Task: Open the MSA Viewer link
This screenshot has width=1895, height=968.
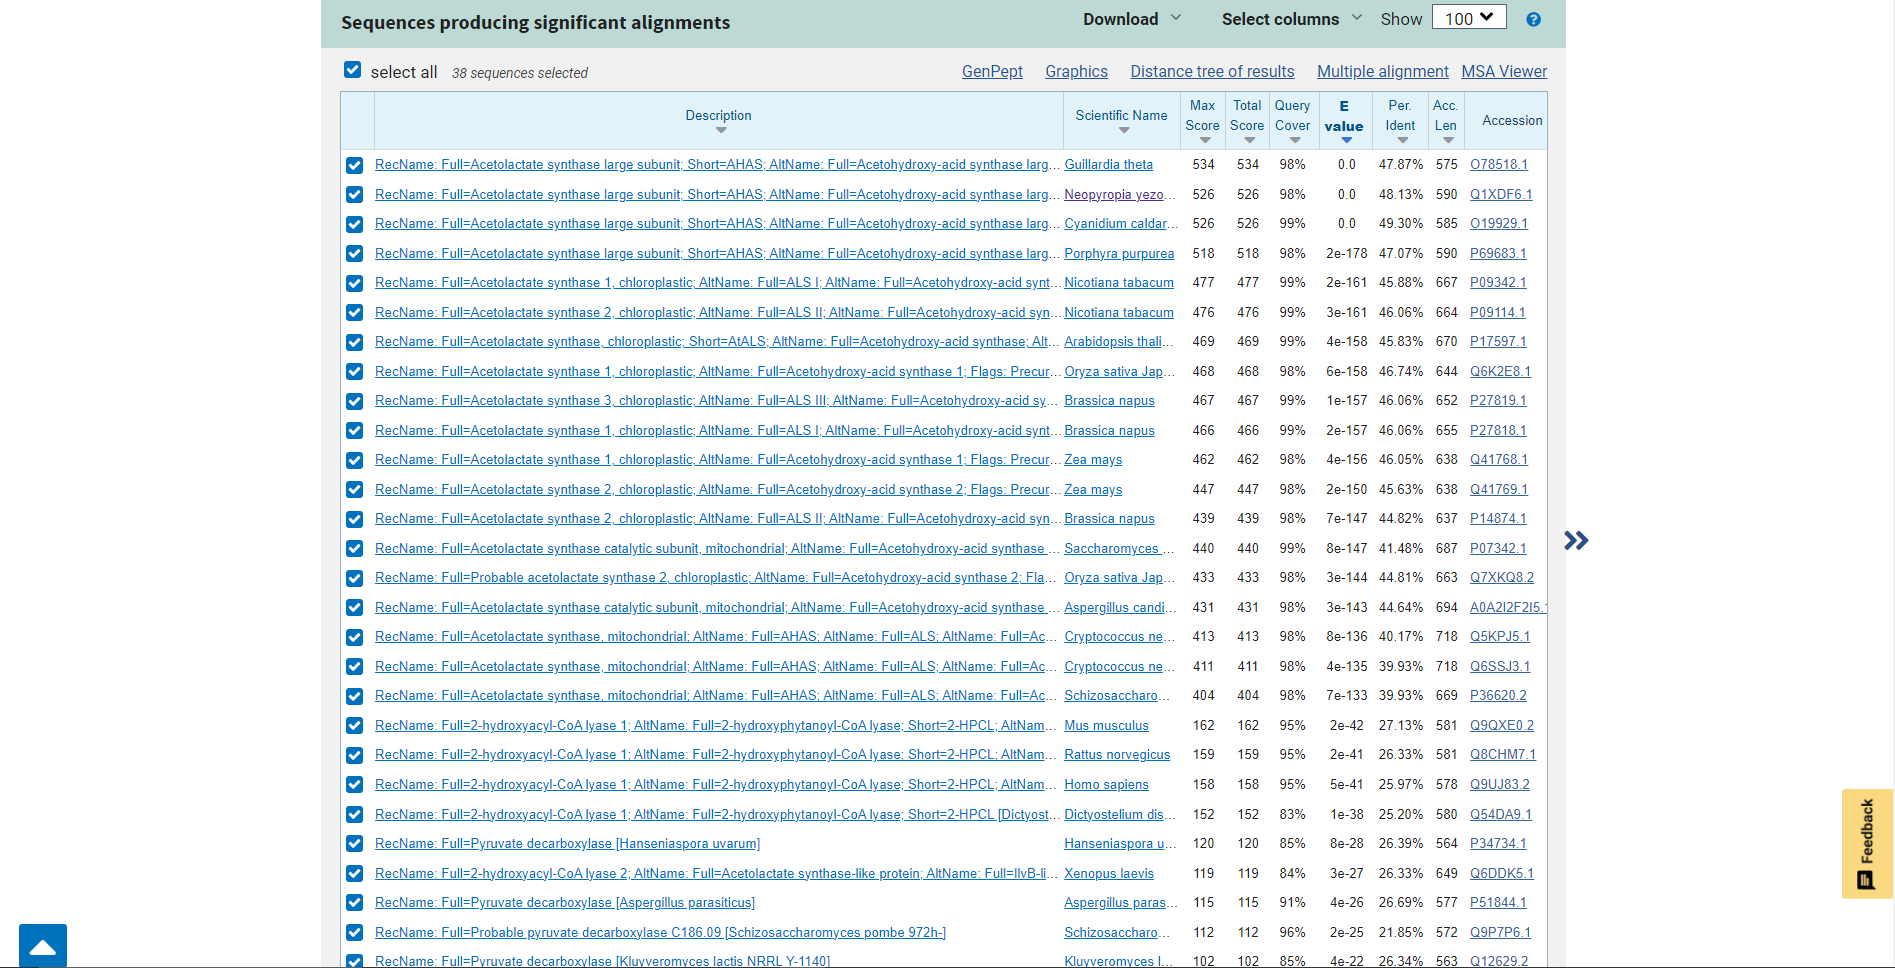Action: tap(1504, 71)
